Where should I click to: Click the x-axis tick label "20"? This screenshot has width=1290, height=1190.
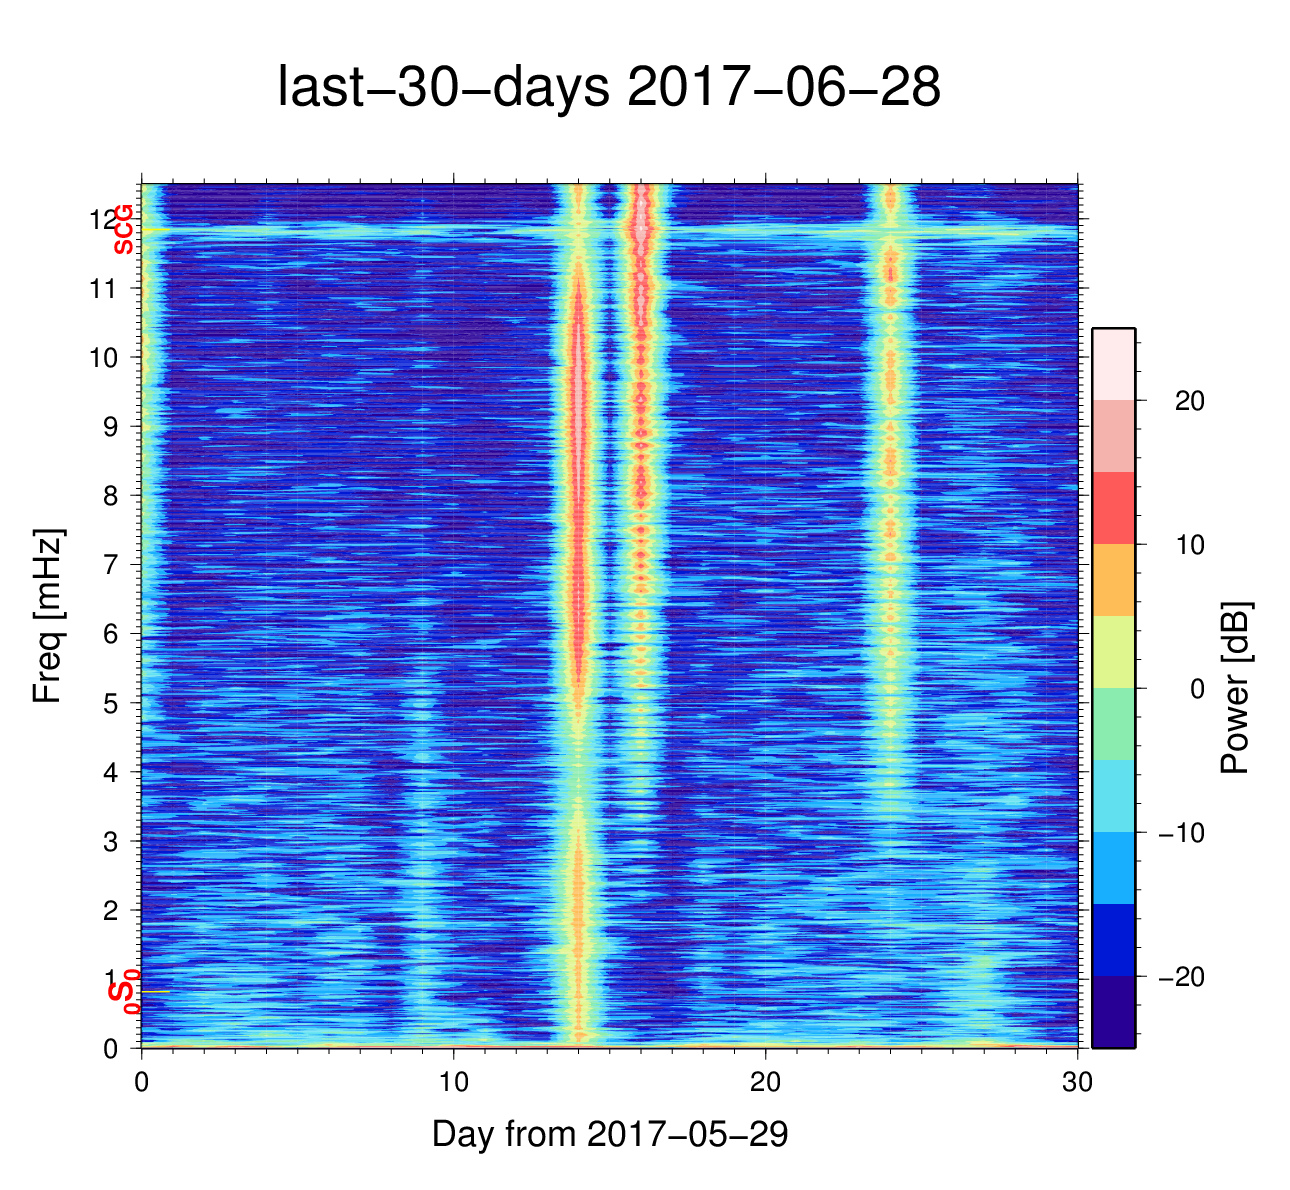coord(766,1083)
